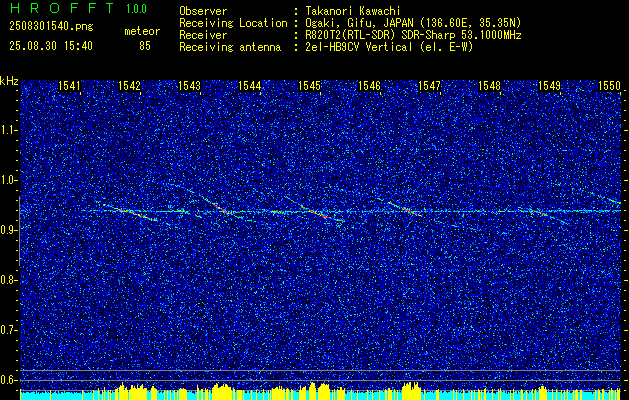The width and height of the screenshot is (629, 400).
Task: Click time marker 1547
Action: point(430,85)
